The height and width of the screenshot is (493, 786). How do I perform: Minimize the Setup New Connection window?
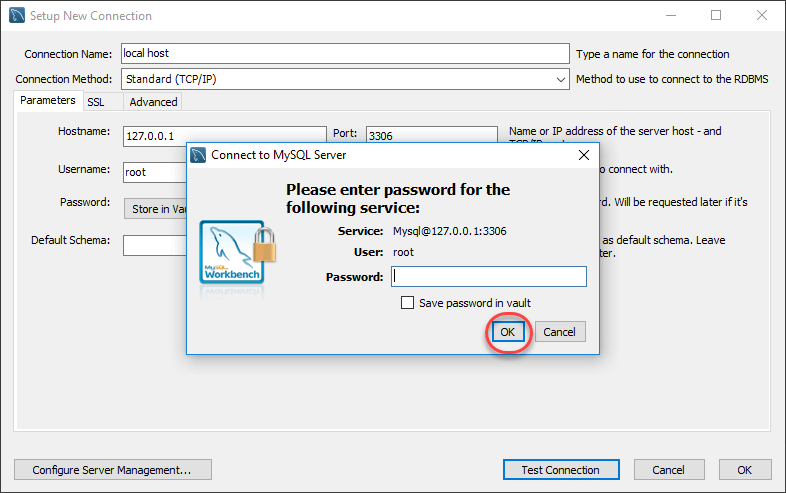pyautogui.click(x=670, y=16)
